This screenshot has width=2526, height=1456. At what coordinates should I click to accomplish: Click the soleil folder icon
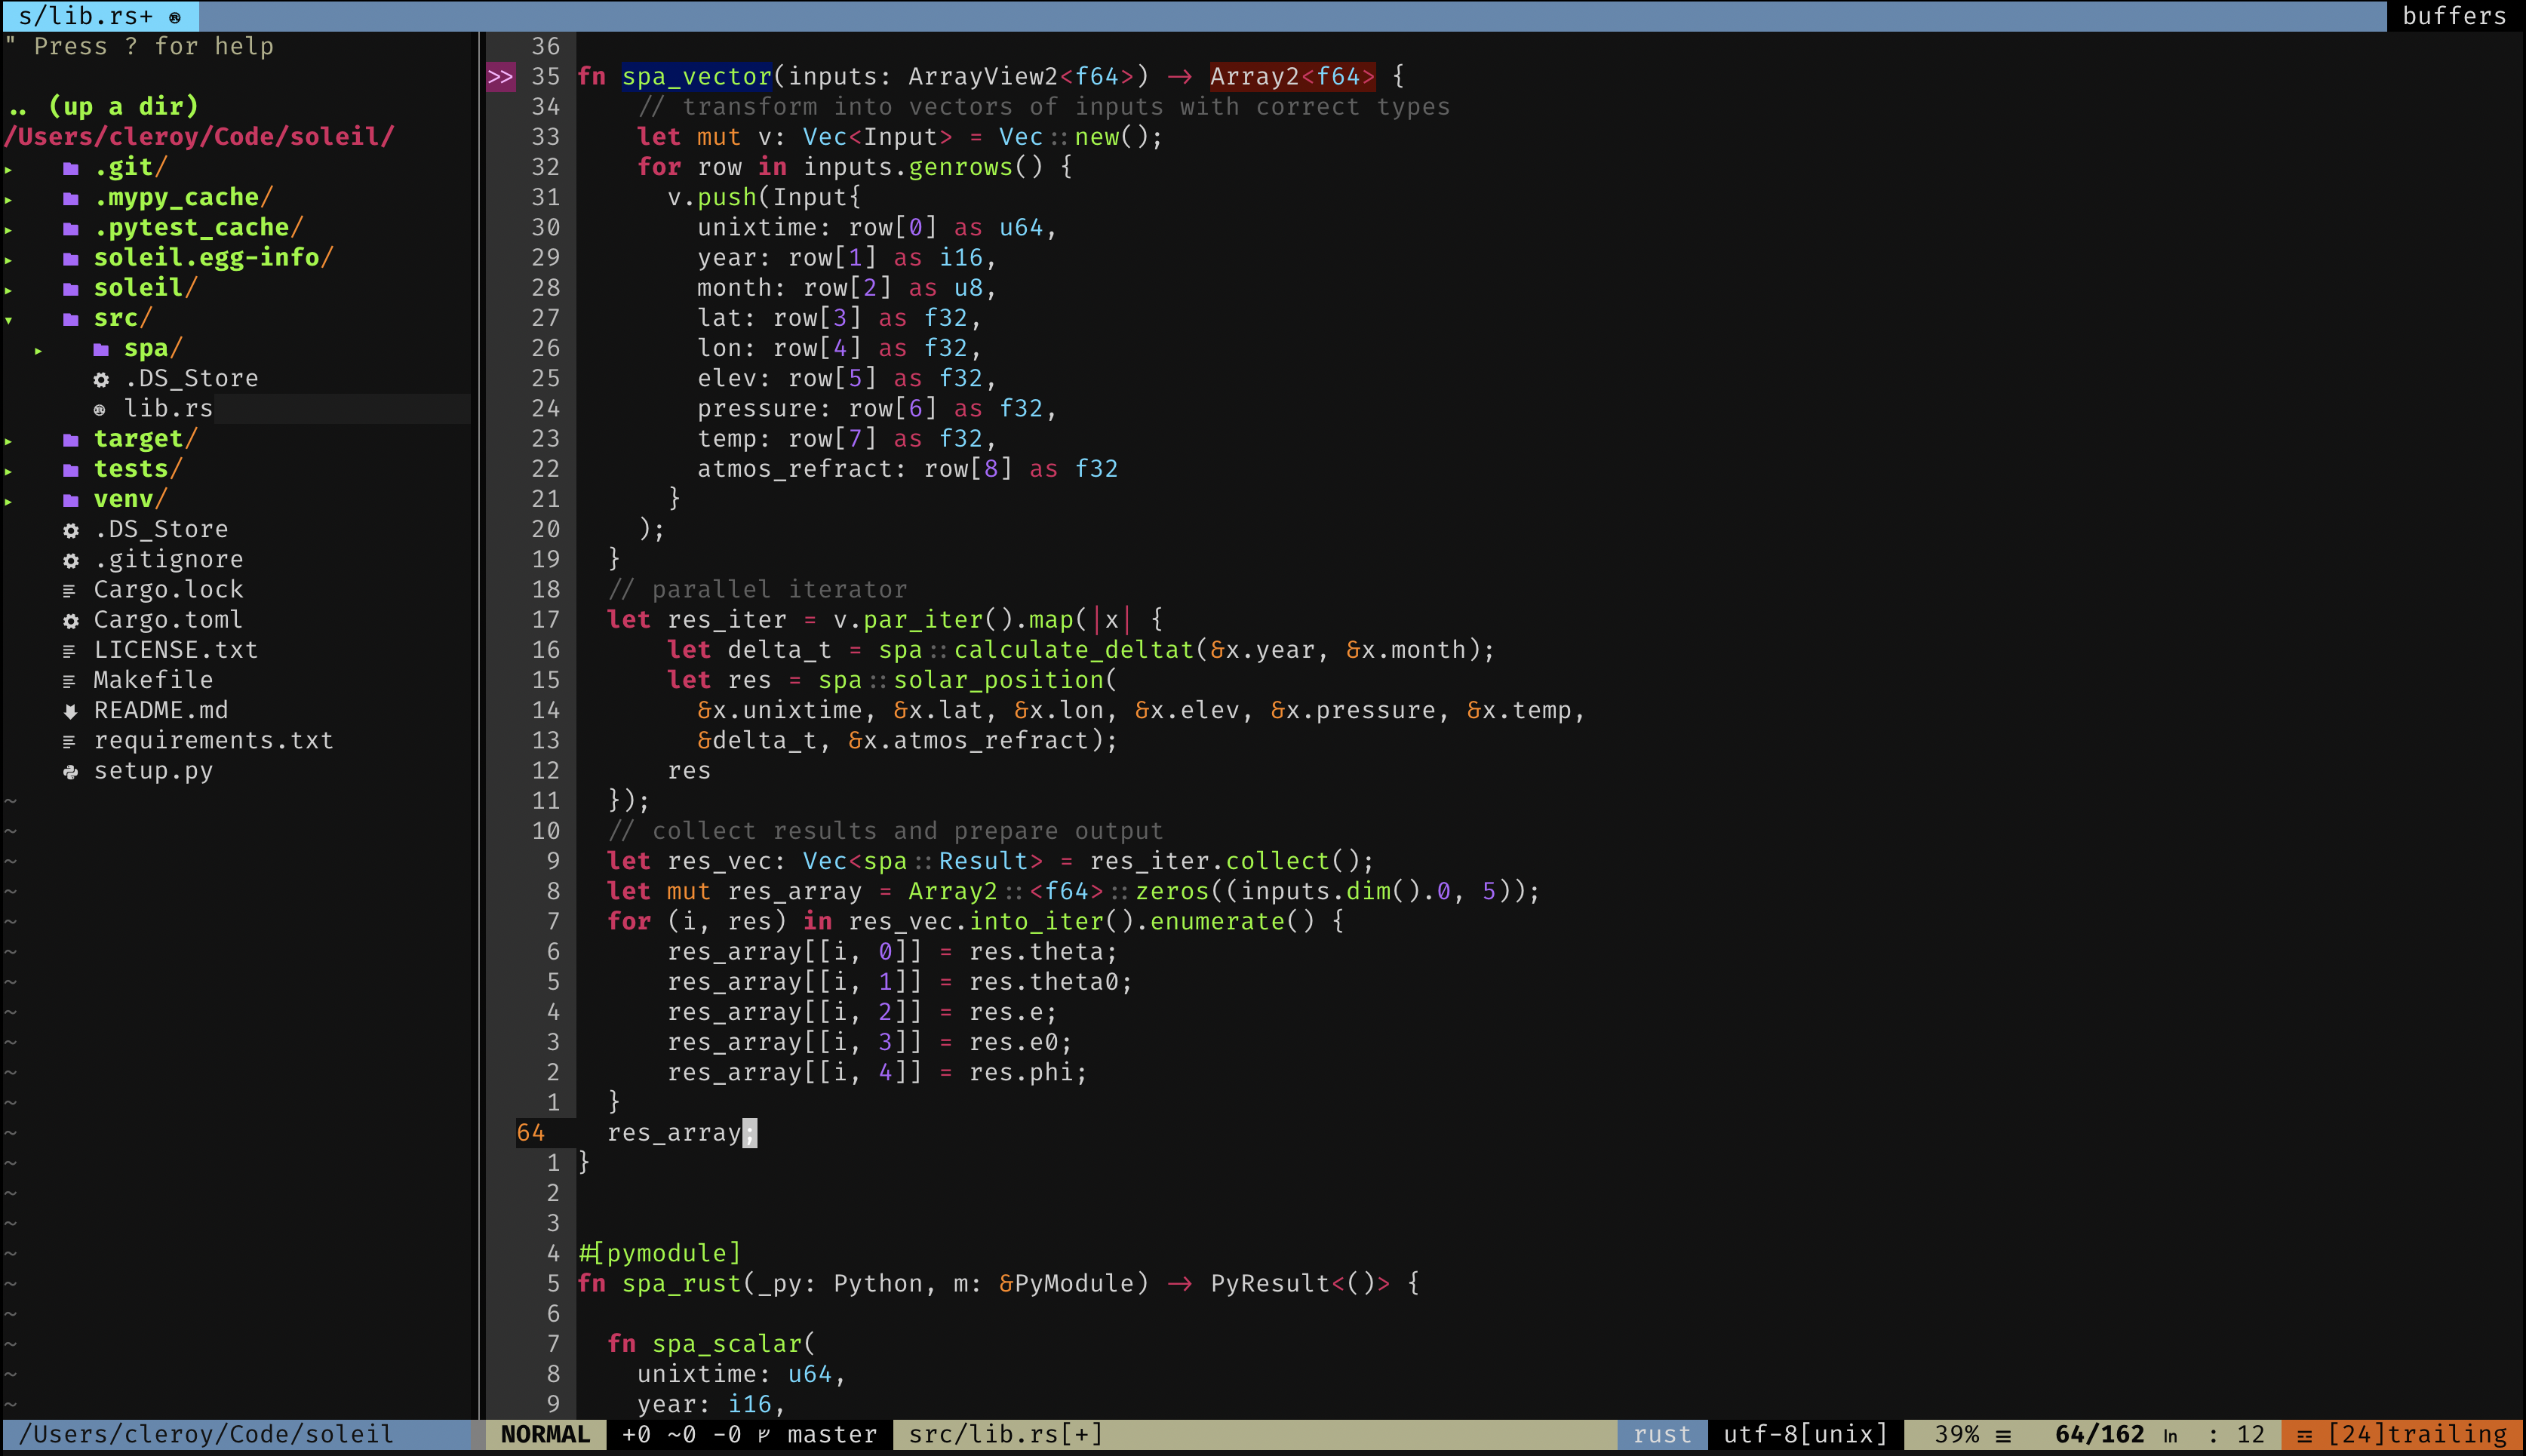71,289
